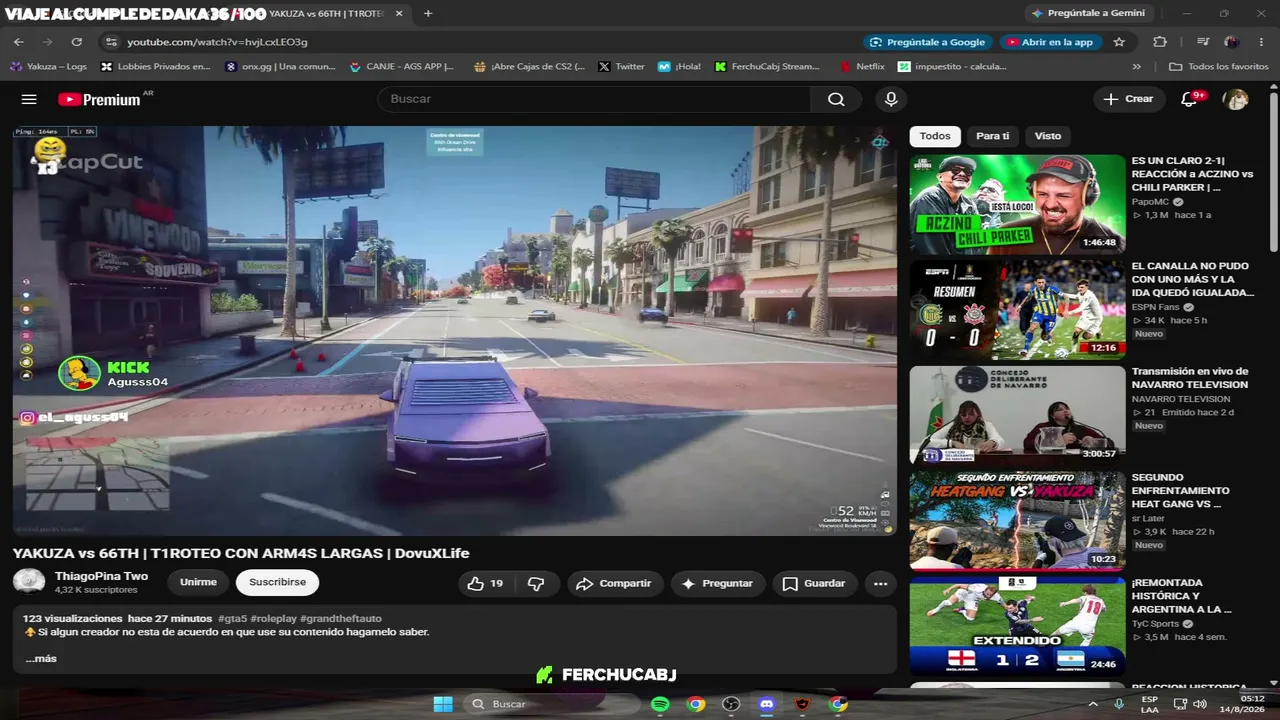The image size is (1280, 720).
Task: Open ESPN Resumen 0-0 video thumbnail
Action: (x=1017, y=310)
